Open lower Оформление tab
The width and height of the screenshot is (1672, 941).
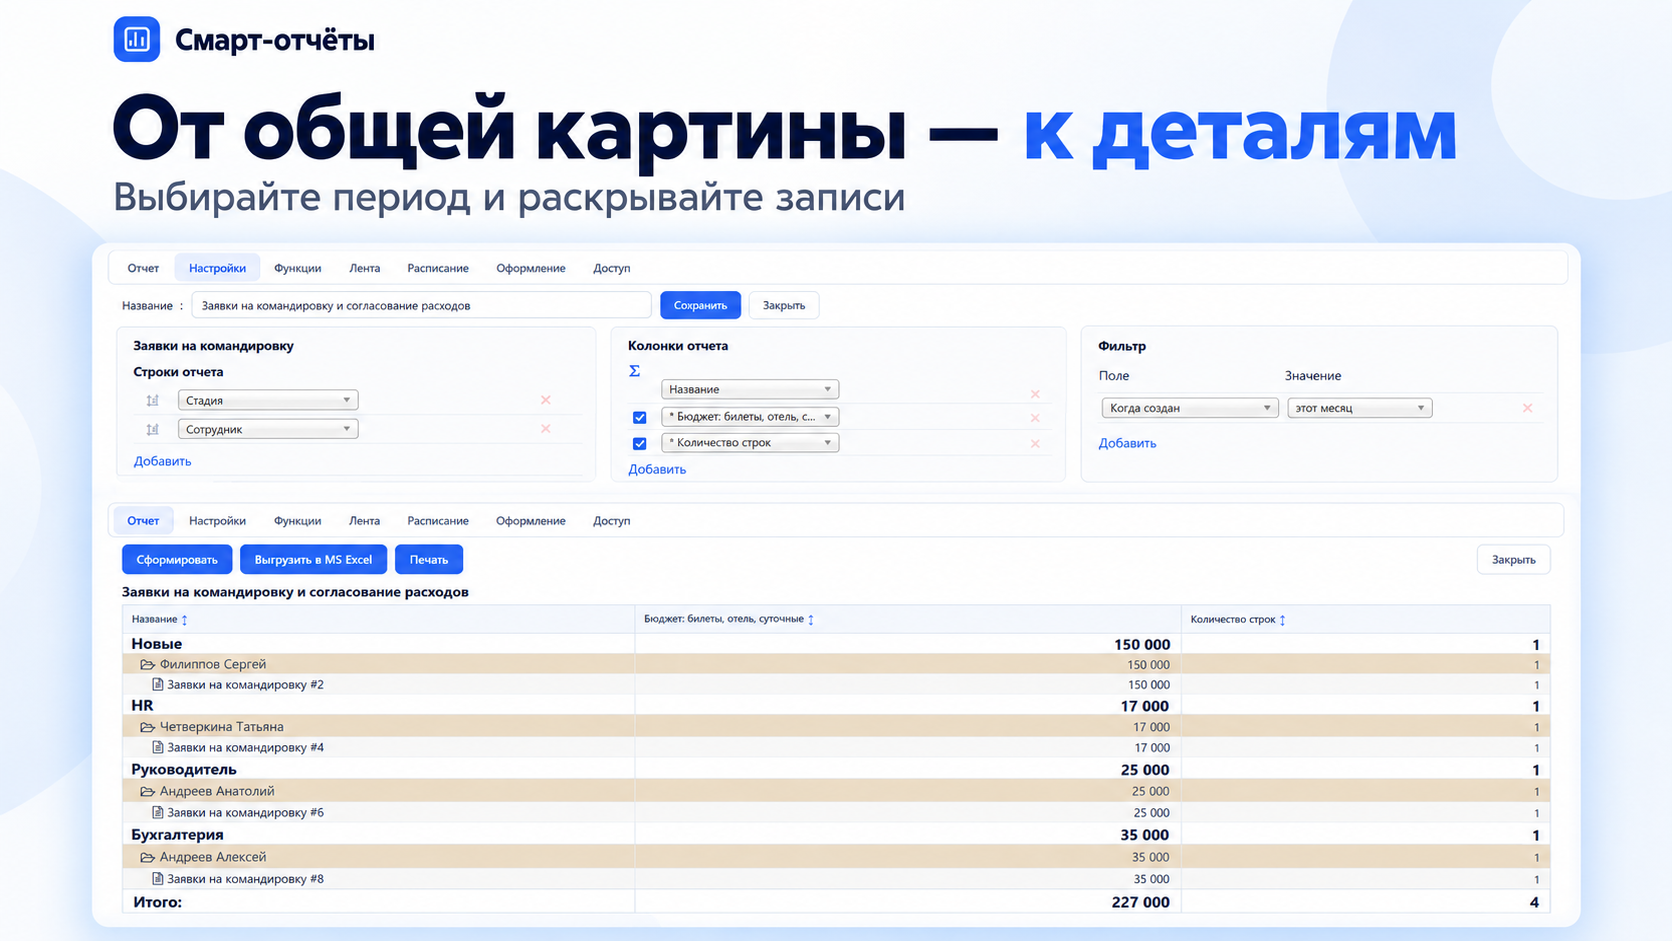click(531, 521)
